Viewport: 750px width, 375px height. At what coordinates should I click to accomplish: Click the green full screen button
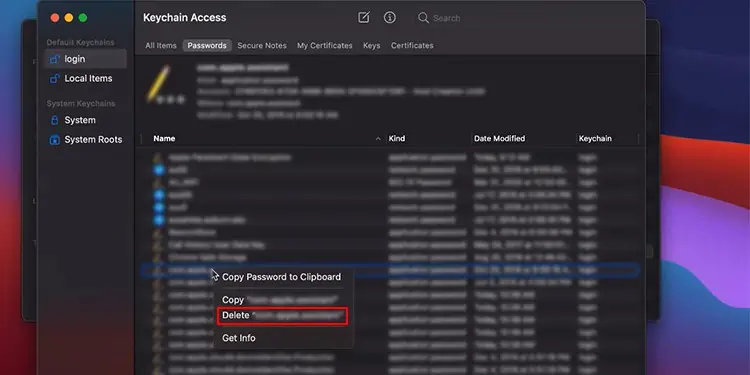83,18
